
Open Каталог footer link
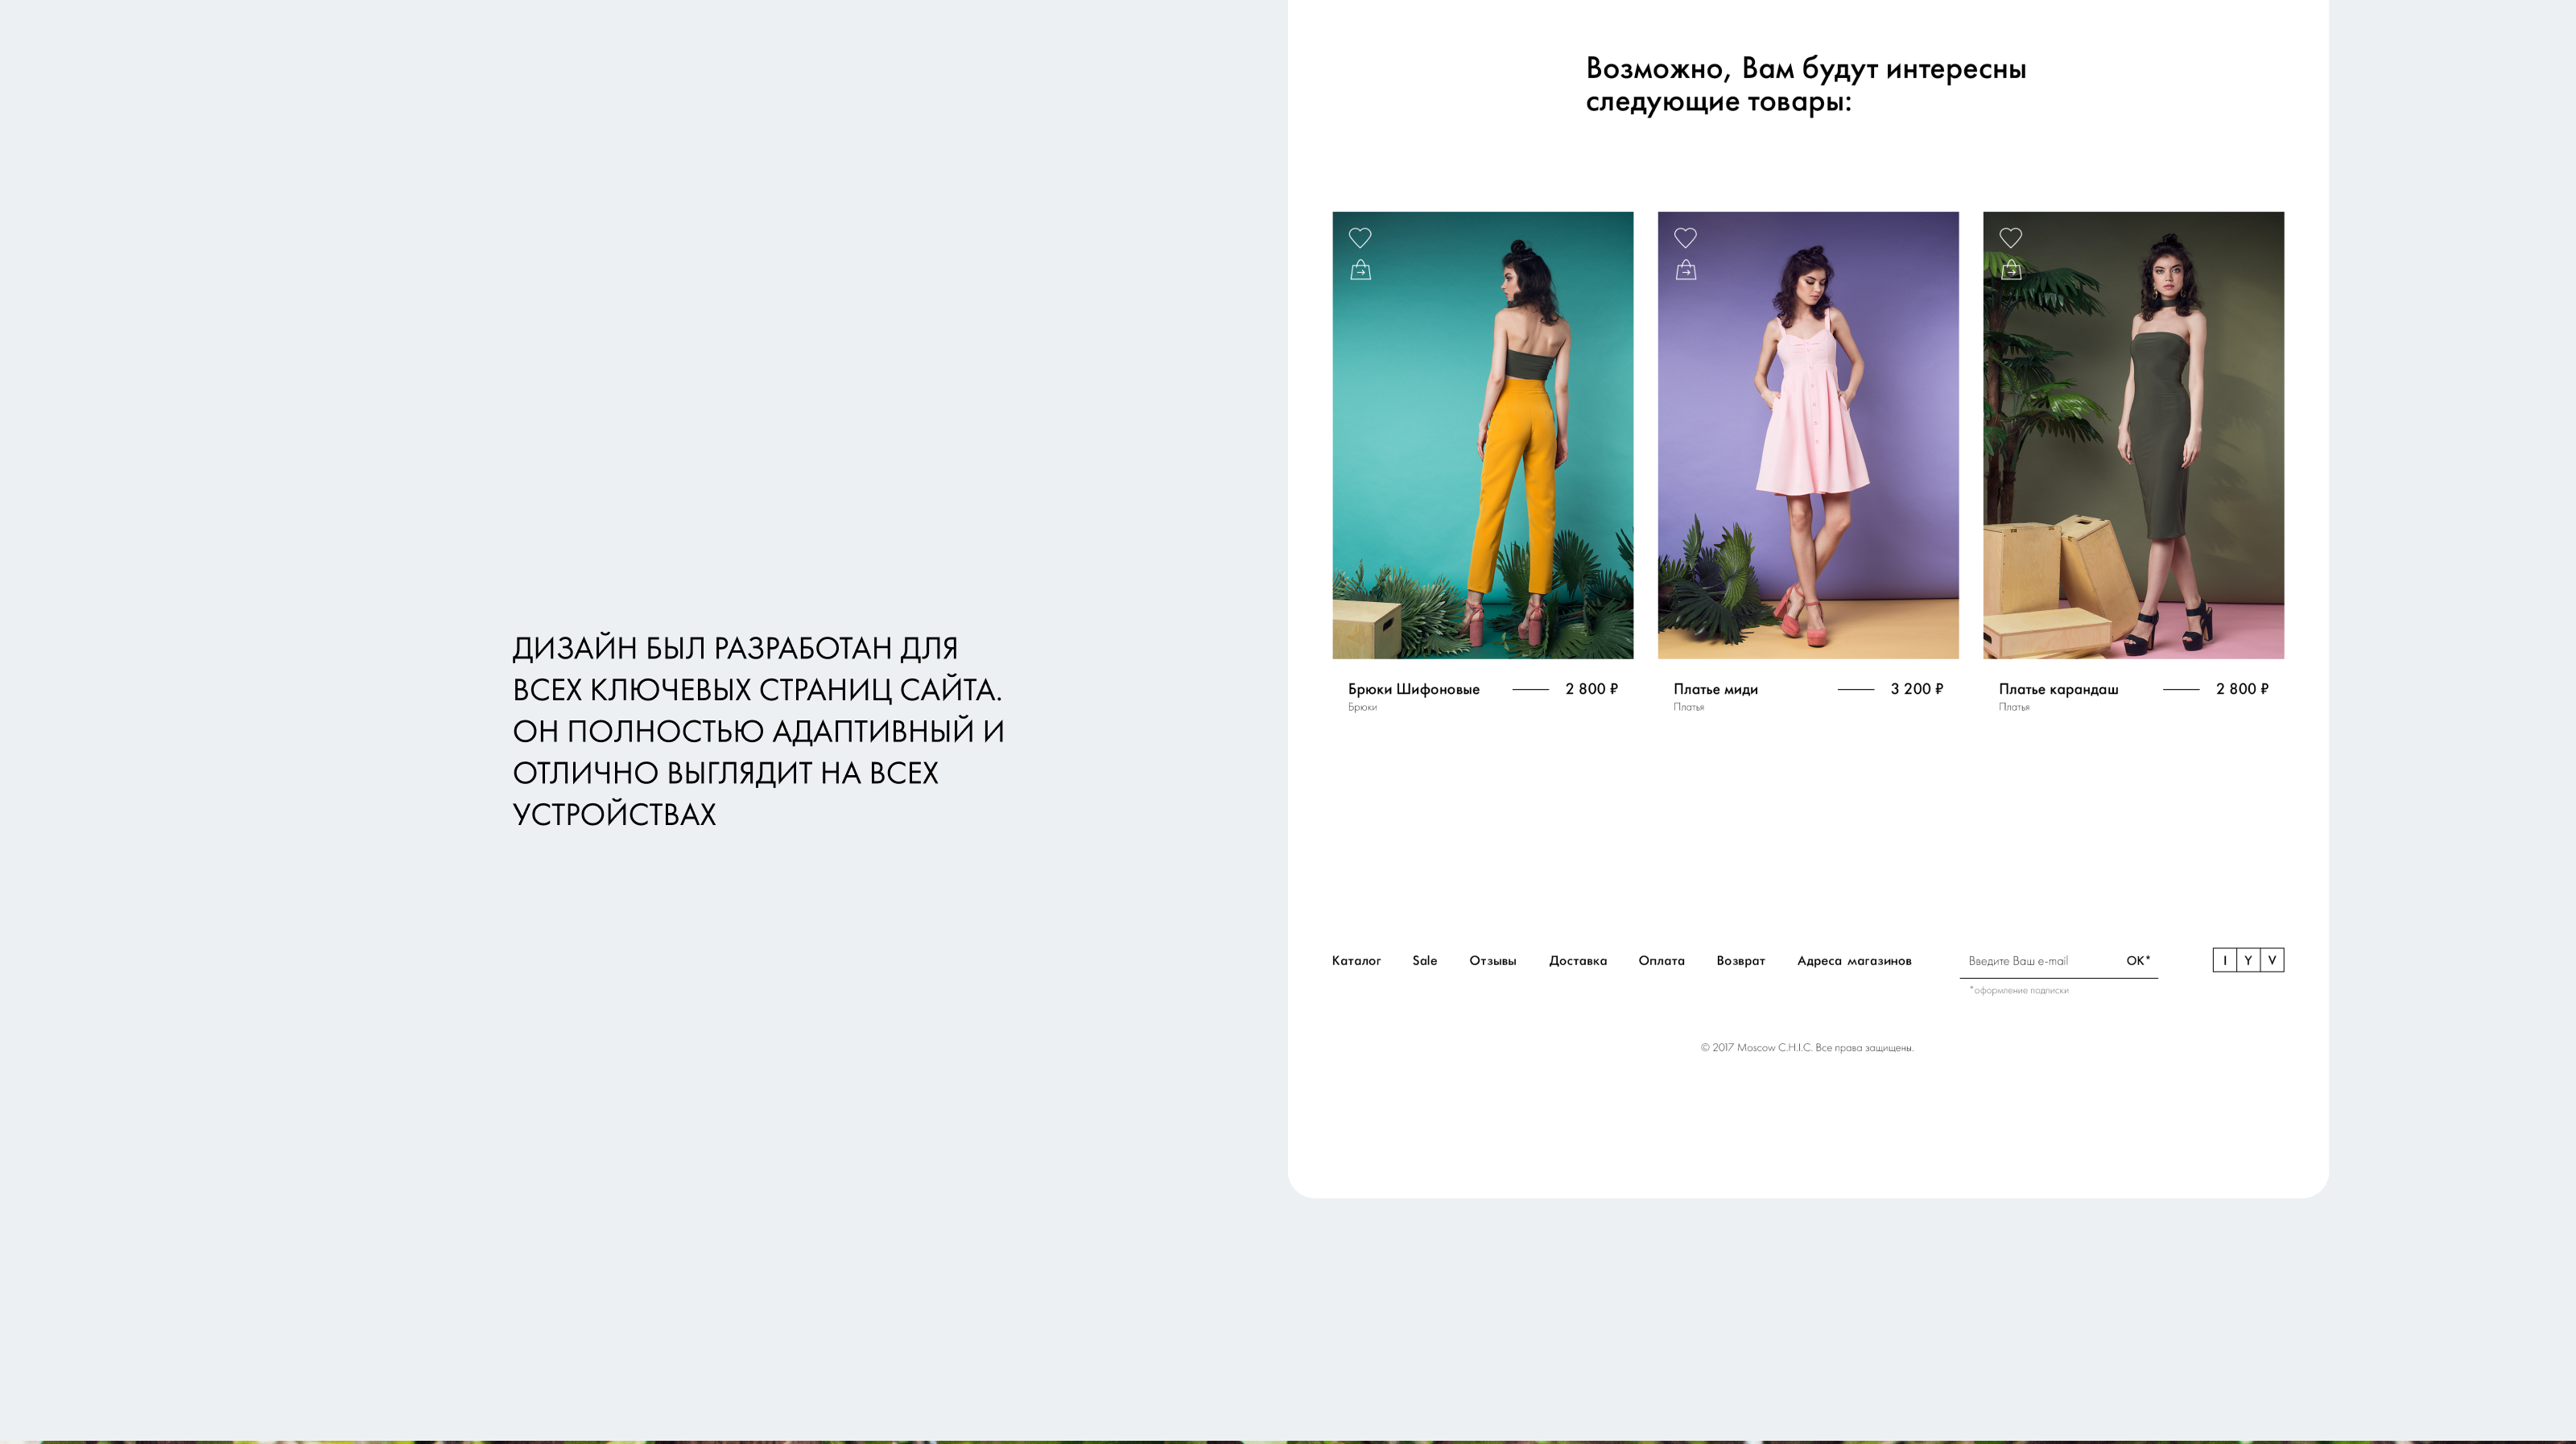click(x=1356, y=961)
